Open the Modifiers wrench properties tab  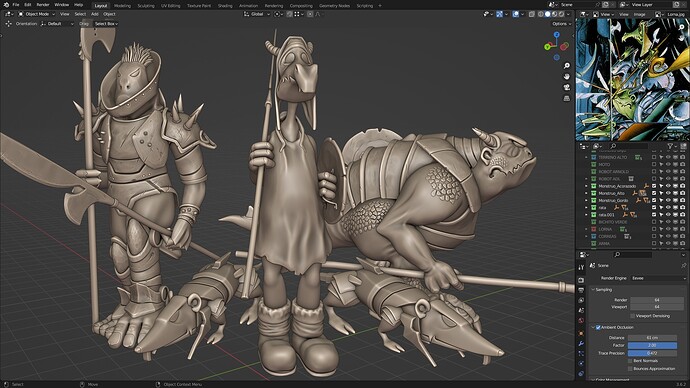[581, 344]
